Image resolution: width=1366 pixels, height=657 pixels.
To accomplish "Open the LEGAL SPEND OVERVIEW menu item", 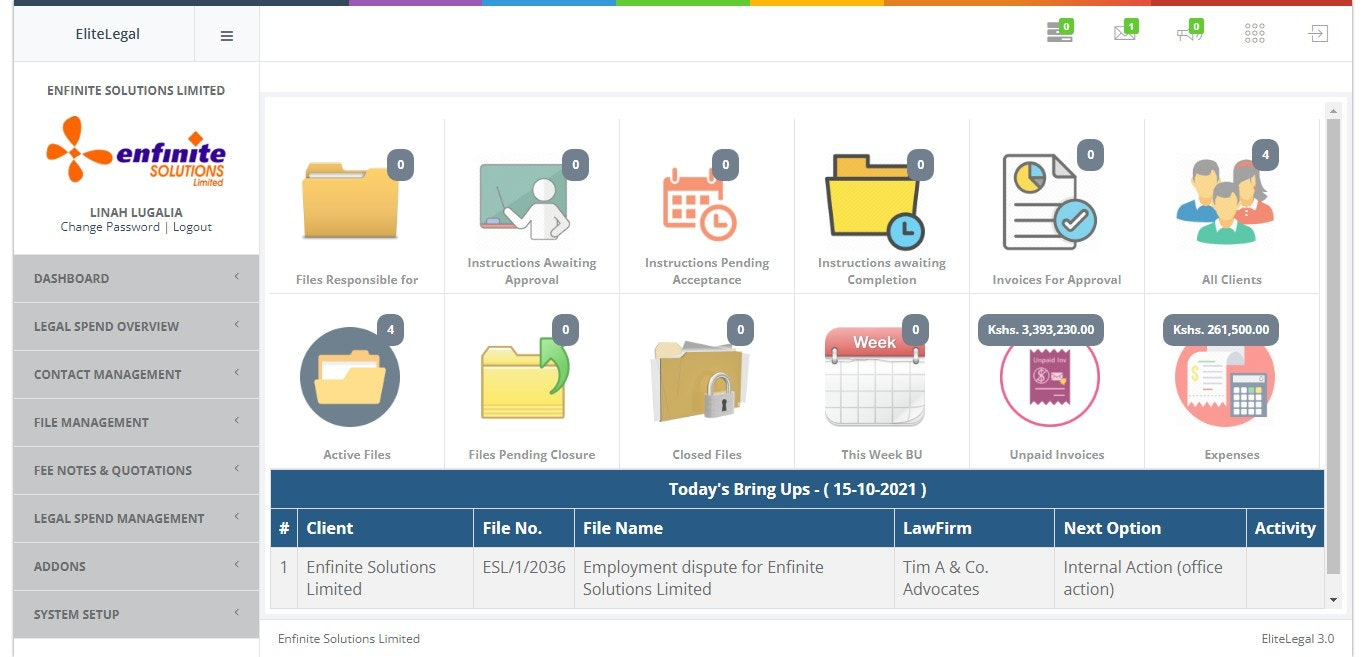I will tap(136, 326).
